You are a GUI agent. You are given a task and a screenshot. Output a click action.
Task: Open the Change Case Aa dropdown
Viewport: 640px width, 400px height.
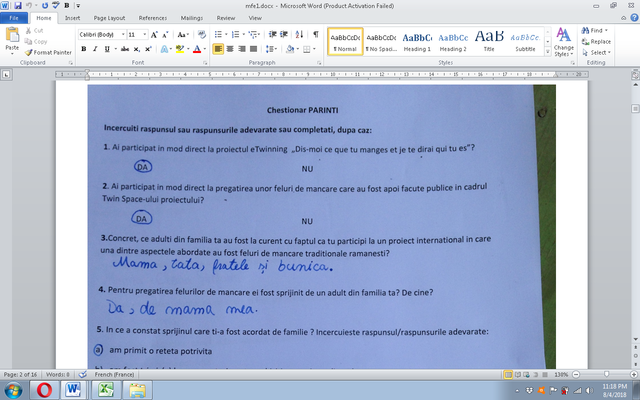pos(183,35)
